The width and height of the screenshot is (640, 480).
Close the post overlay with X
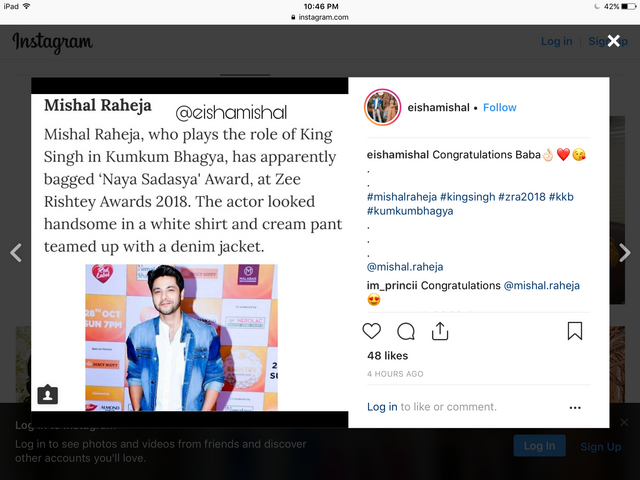[613, 40]
